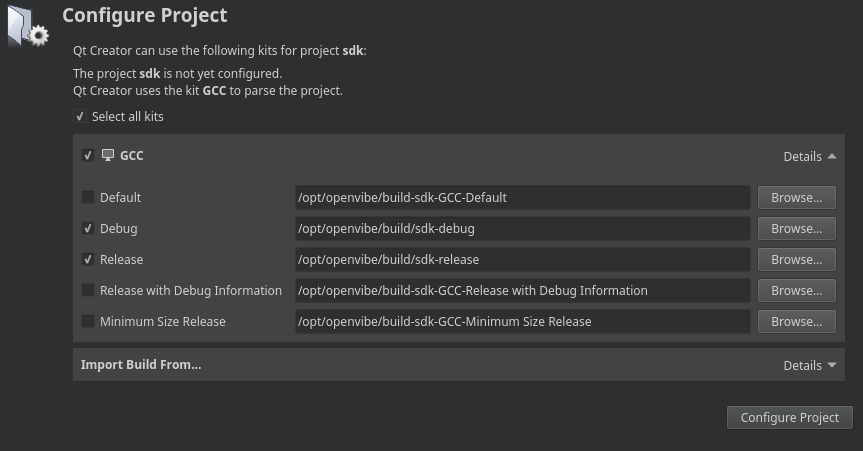This screenshot has width=863, height=451.
Task: Toggle the Select all kits checkbox
Action: tap(80, 117)
